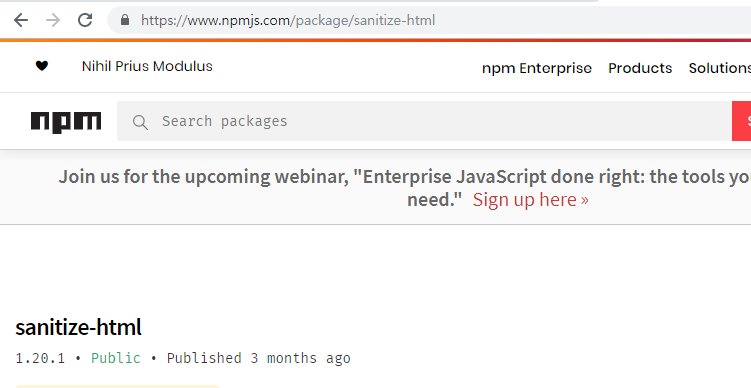The width and height of the screenshot is (751, 388).
Task: Click the browser forward arrow
Action: [53, 20]
